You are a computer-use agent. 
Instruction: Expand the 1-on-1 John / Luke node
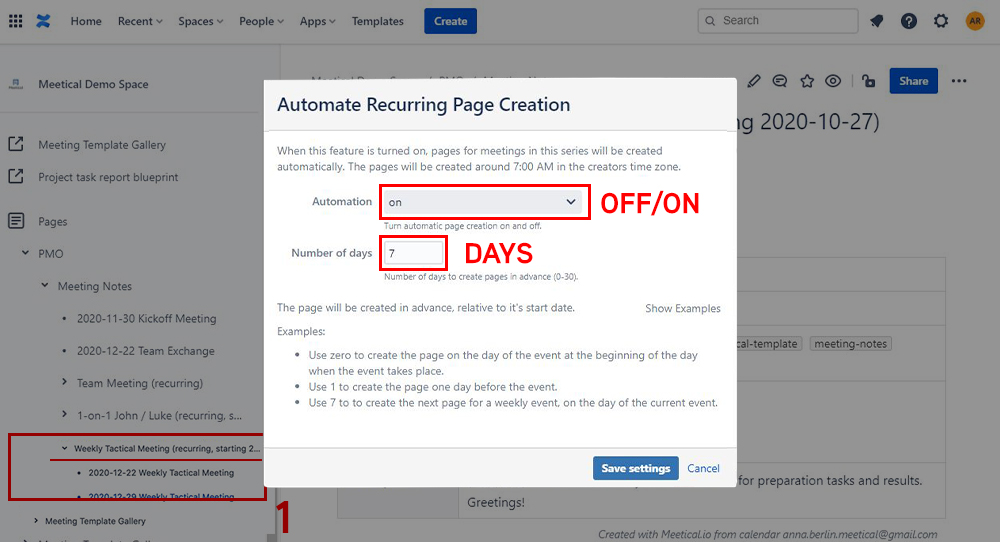point(64,414)
